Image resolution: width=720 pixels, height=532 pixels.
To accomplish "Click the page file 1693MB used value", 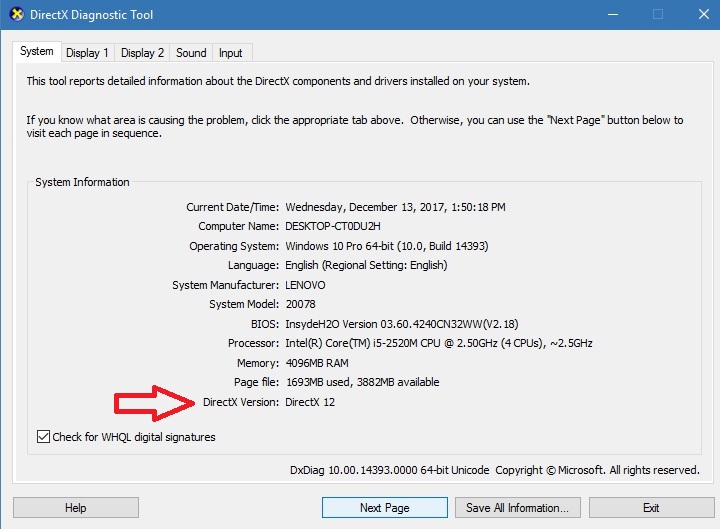I will pyautogui.click(x=362, y=382).
